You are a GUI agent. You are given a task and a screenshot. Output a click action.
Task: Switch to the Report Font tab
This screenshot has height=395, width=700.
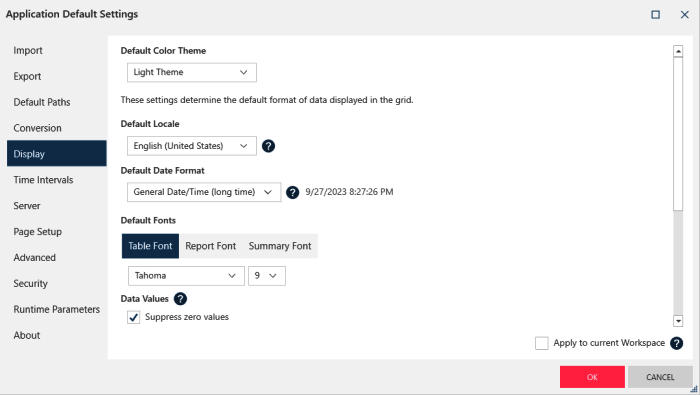pos(210,246)
